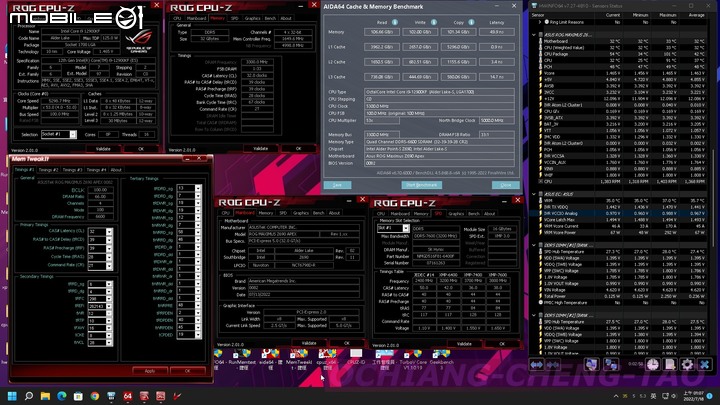Open the tREFI dropdown in MemTweakIt
The width and height of the screenshot is (720, 405).
[109, 306]
